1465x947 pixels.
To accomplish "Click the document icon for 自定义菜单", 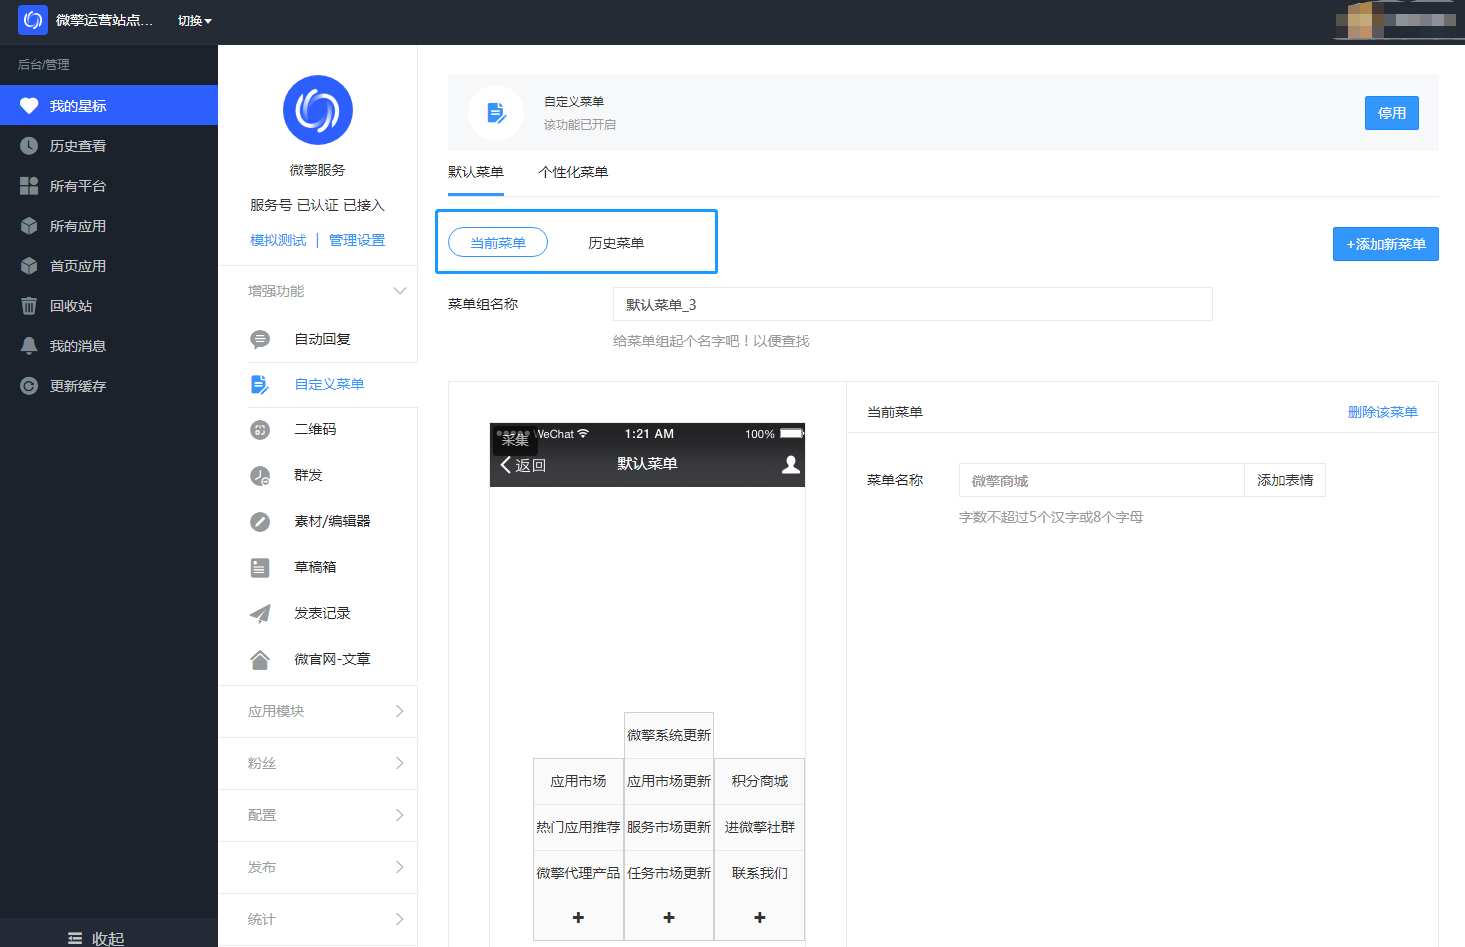I will click(x=260, y=384).
